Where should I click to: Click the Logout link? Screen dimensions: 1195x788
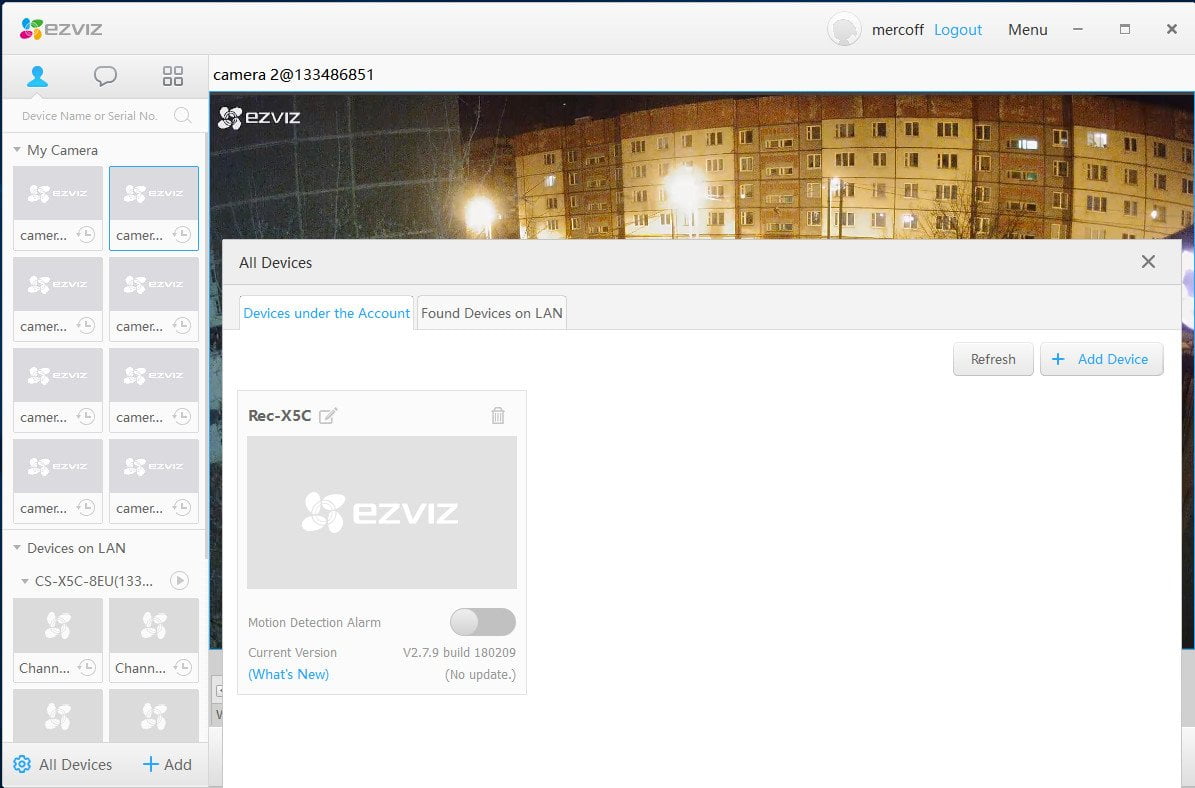[x=958, y=30]
